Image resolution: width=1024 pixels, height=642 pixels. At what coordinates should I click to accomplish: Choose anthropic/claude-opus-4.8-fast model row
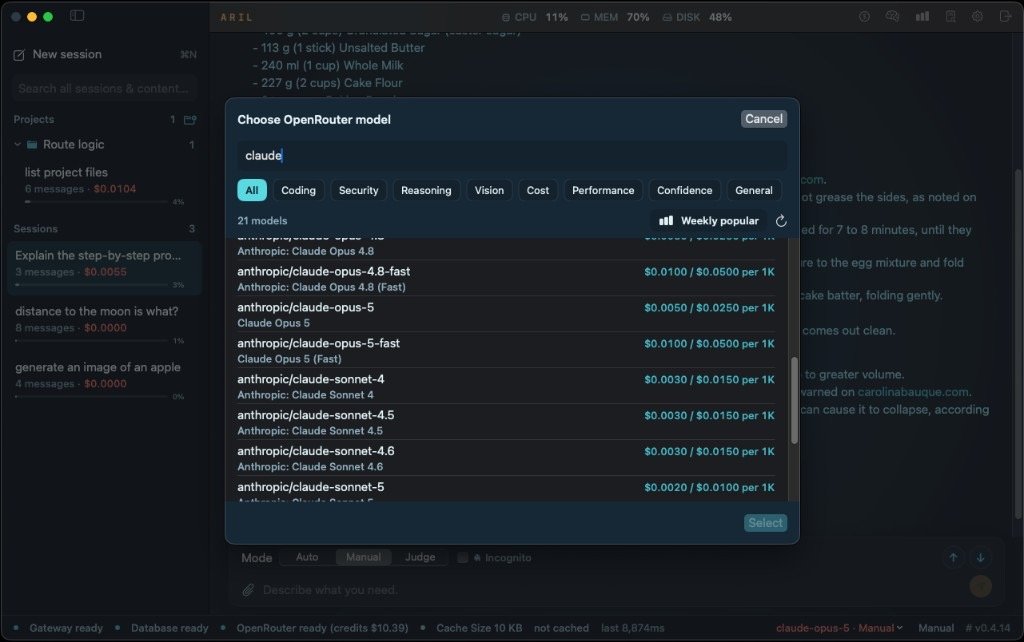(506, 278)
